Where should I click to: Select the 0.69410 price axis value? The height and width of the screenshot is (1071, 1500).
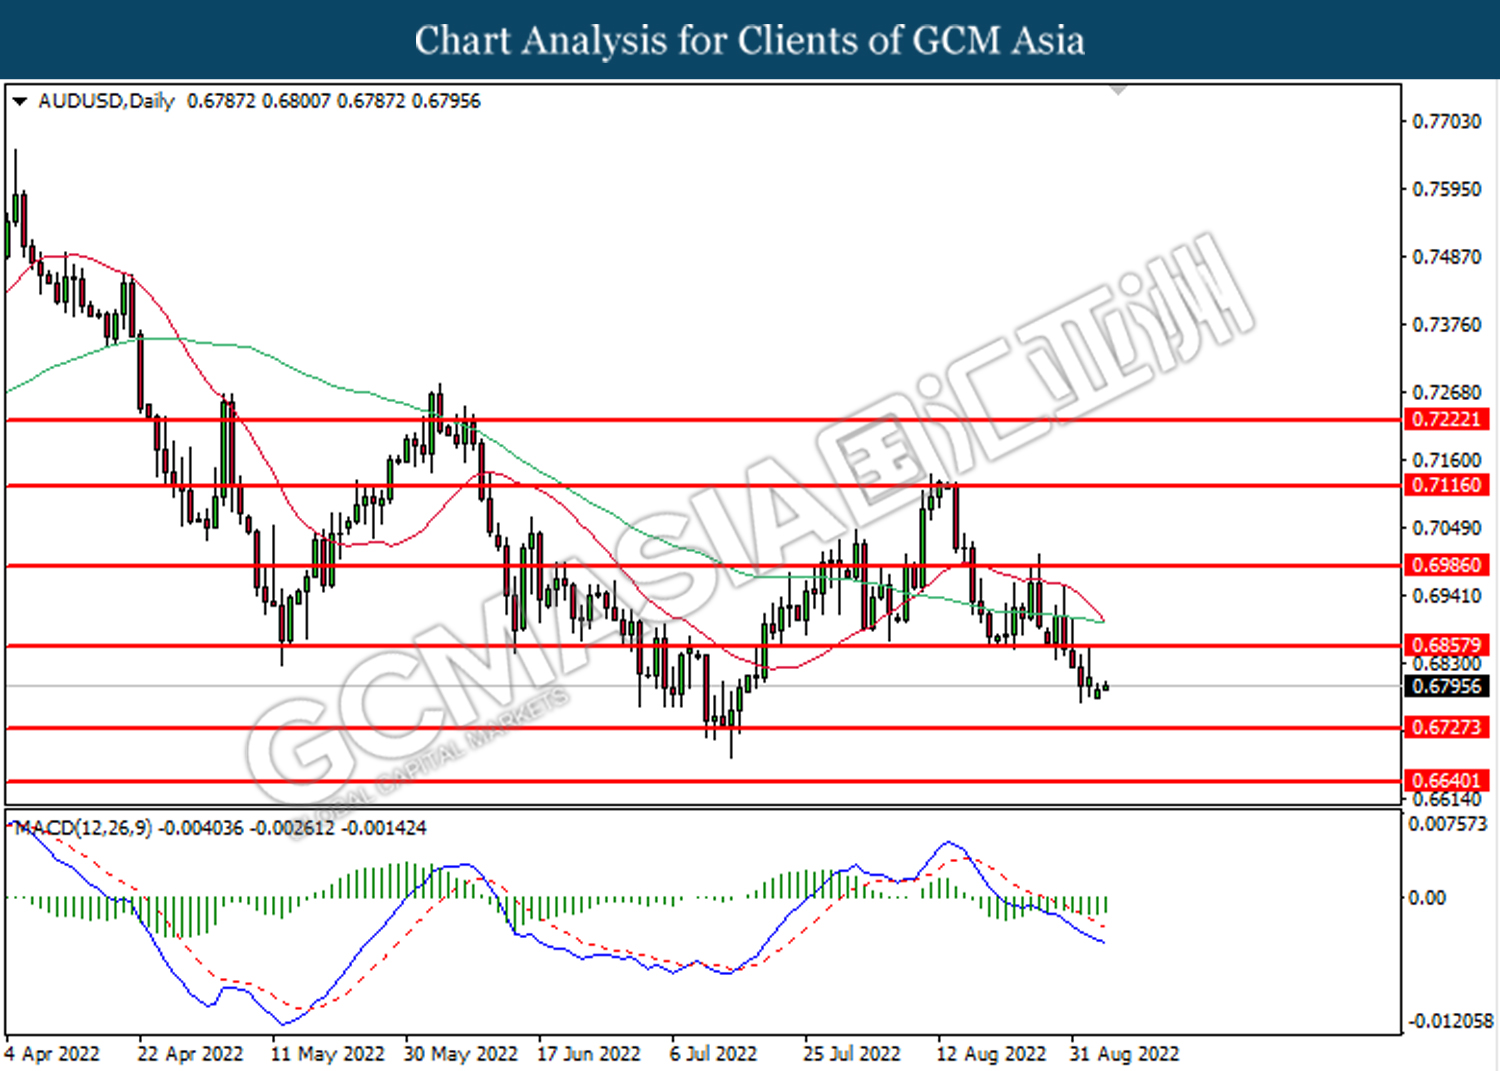point(1446,596)
